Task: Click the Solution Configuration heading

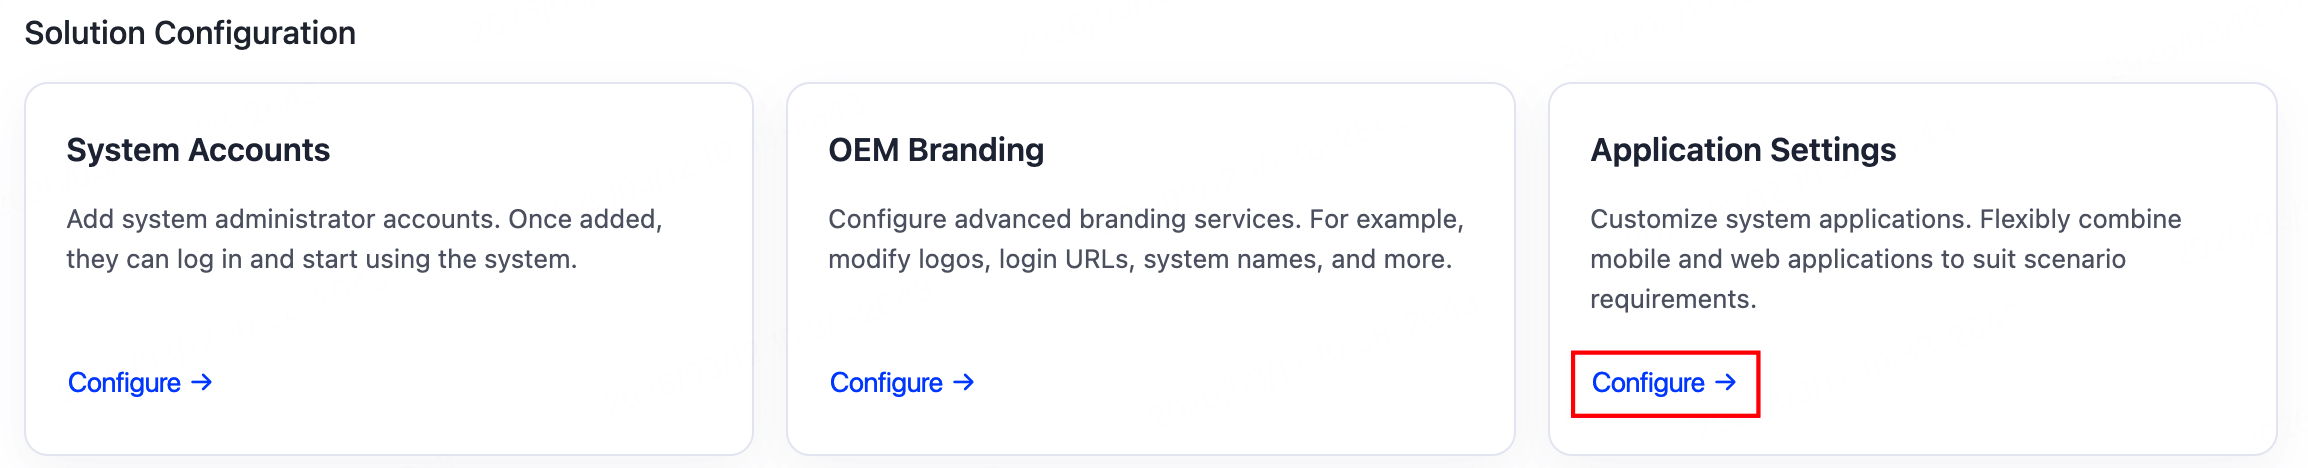Action: pos(190,33)
